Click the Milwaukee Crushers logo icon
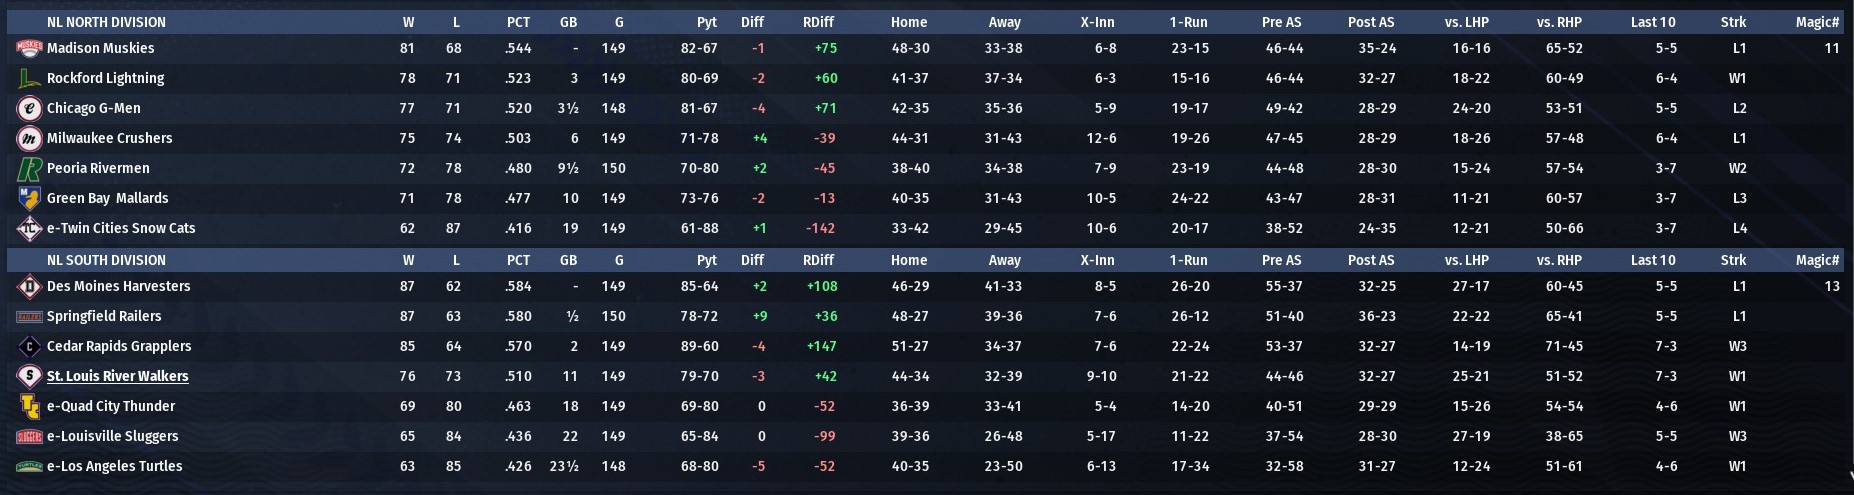 point(29,138)
